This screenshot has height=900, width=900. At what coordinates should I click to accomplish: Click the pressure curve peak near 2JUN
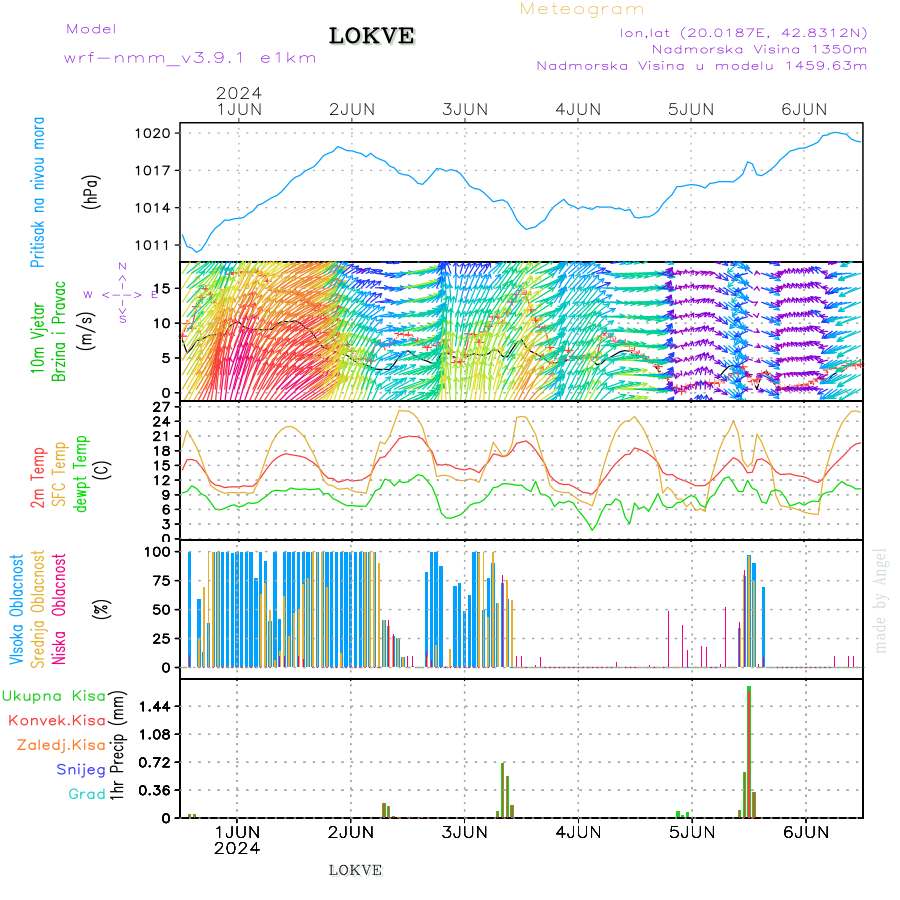[x=338, y=147]
